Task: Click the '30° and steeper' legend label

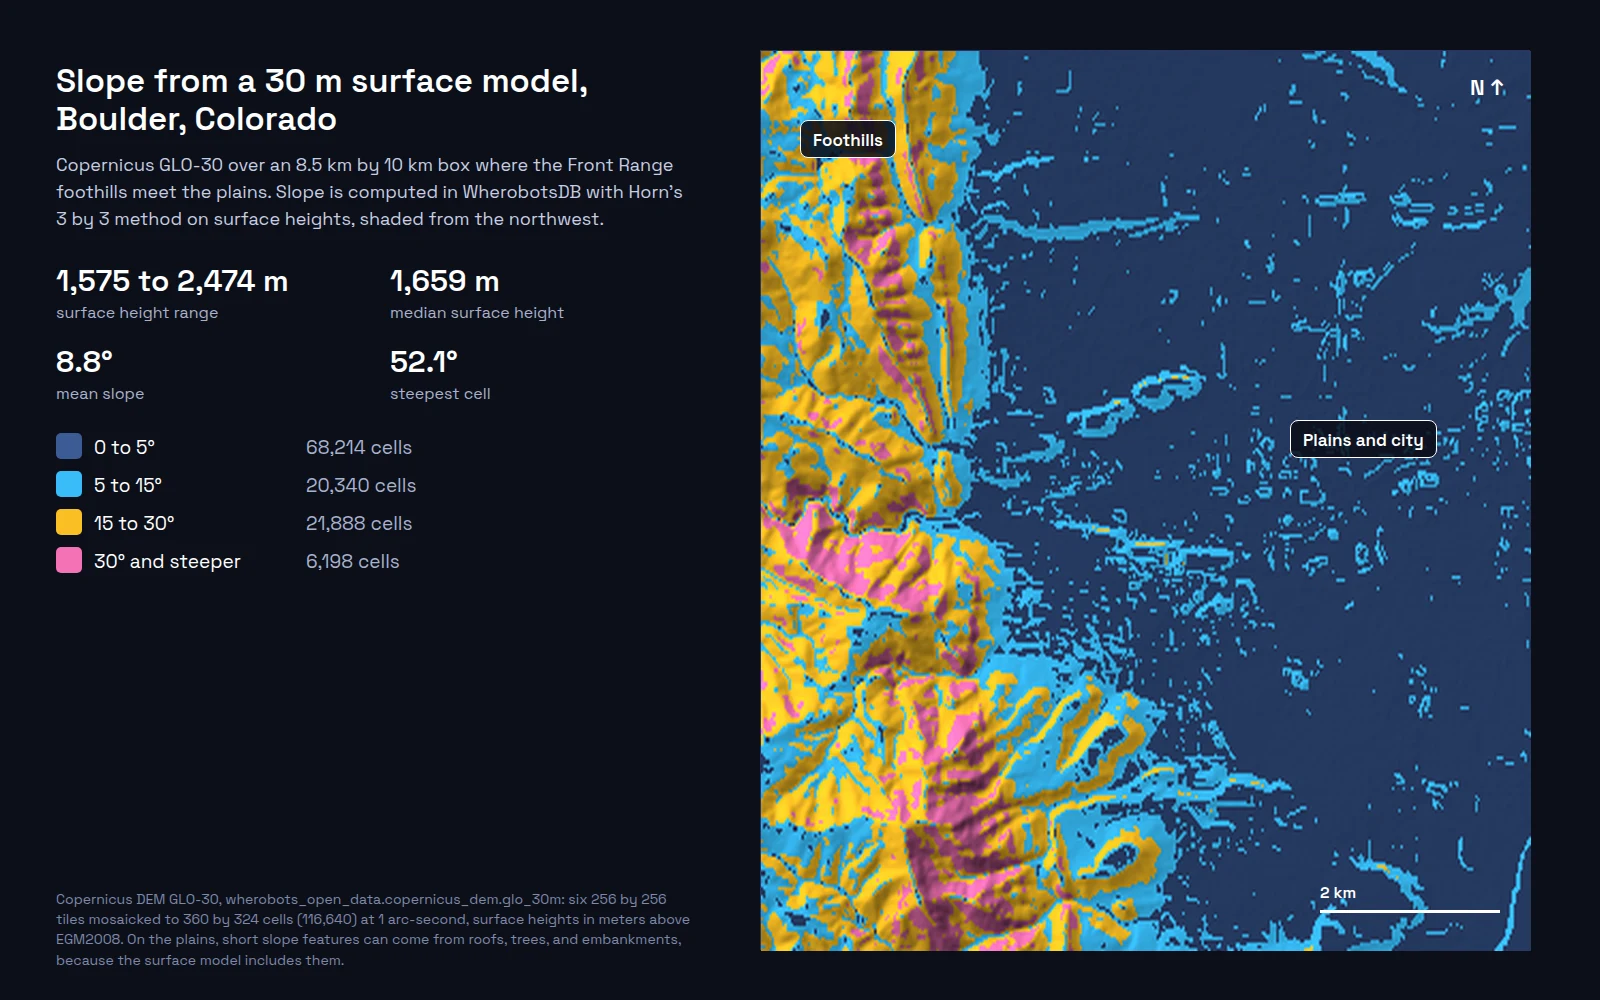Action: [167, 561]
